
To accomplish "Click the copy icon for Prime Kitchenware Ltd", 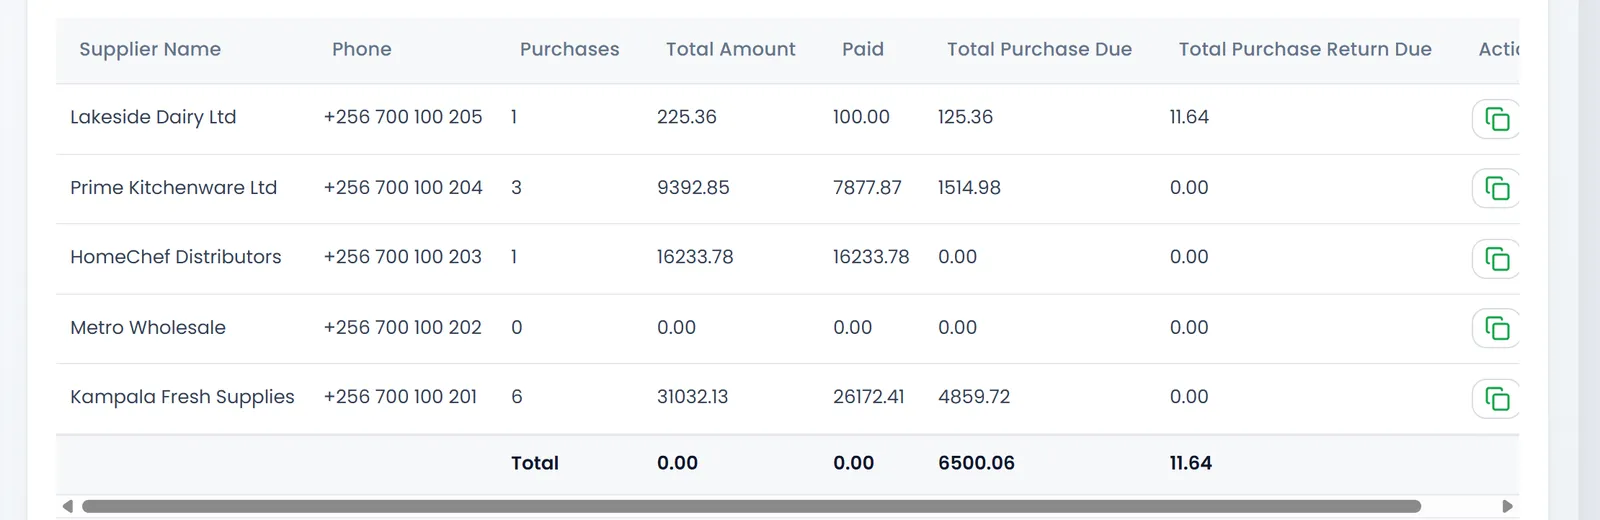I will pos(1496,188).
